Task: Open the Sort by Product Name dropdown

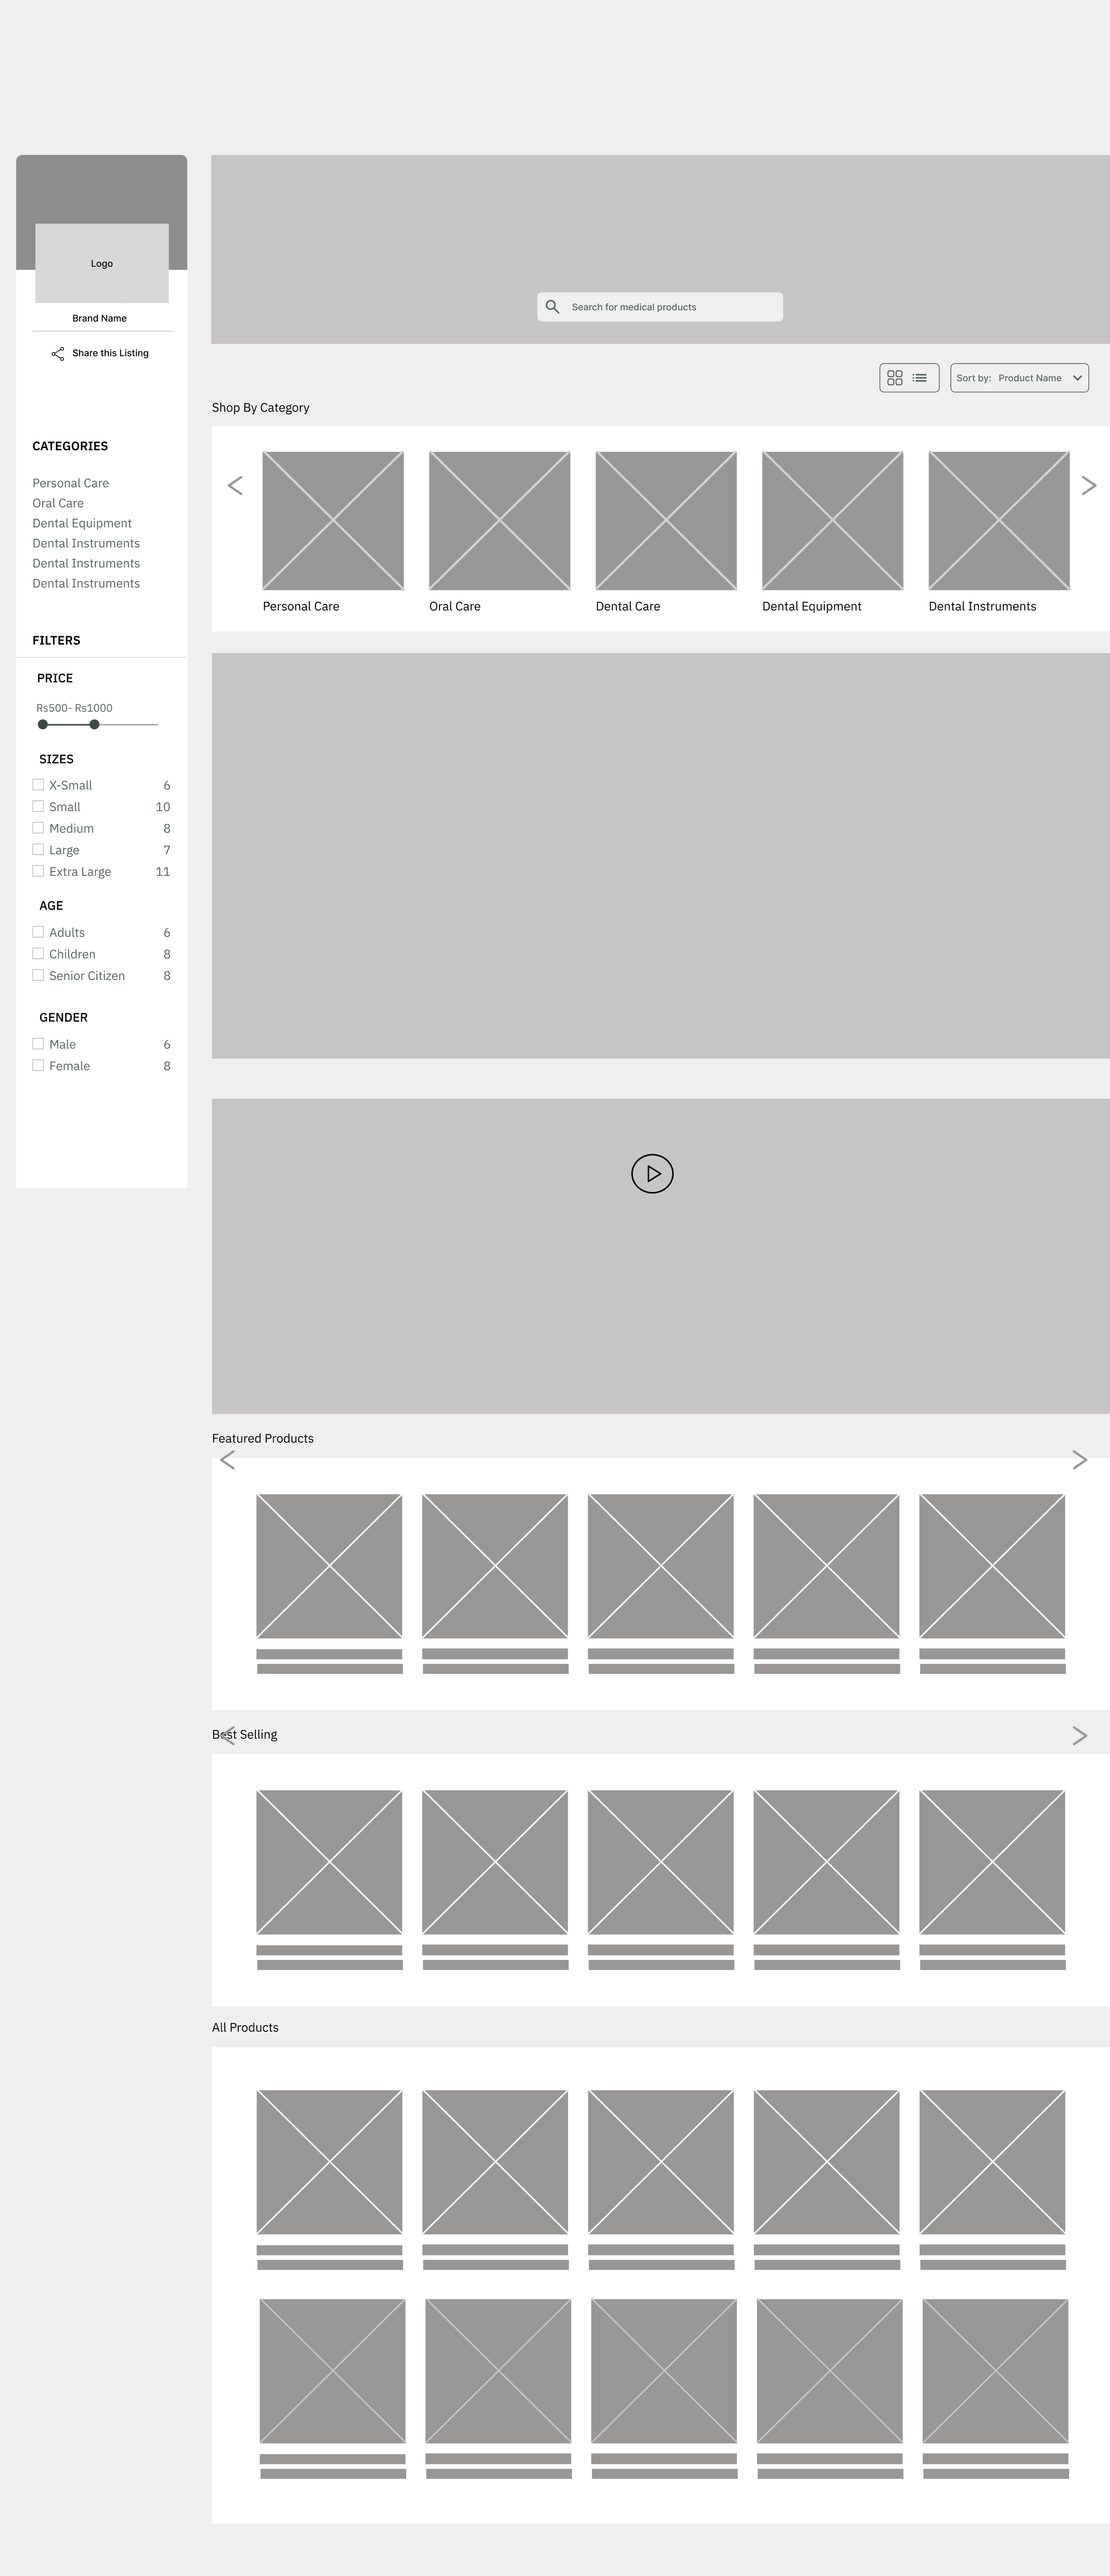Action: [1019, 378]
